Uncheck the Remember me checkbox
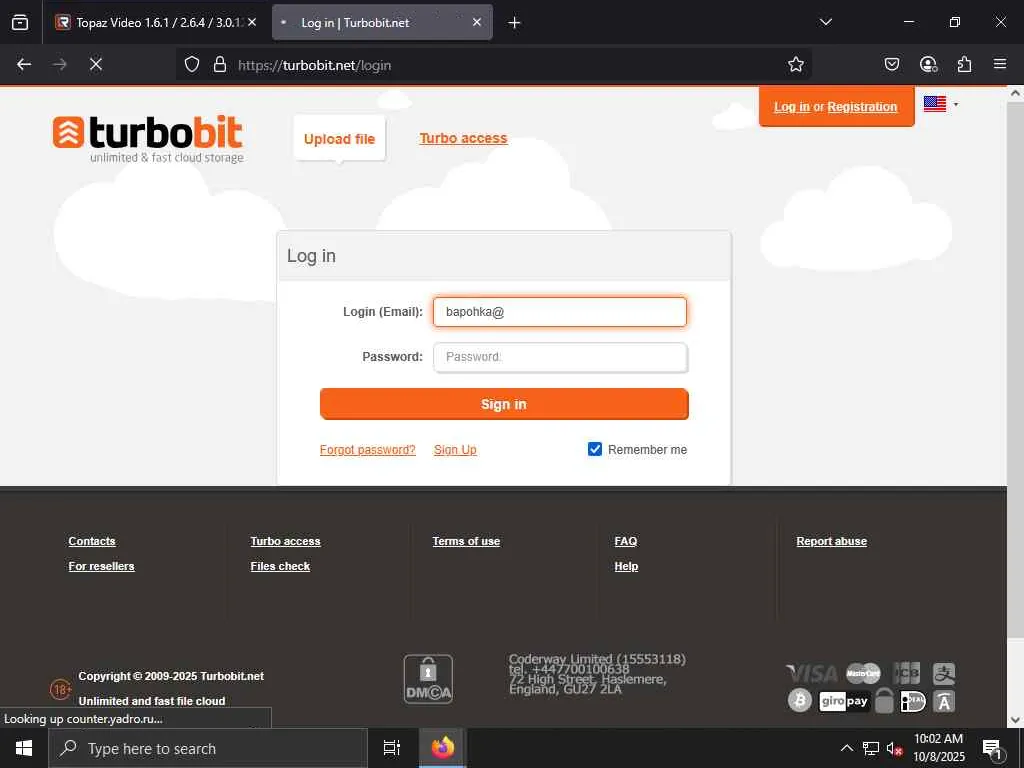 [594, 449]
